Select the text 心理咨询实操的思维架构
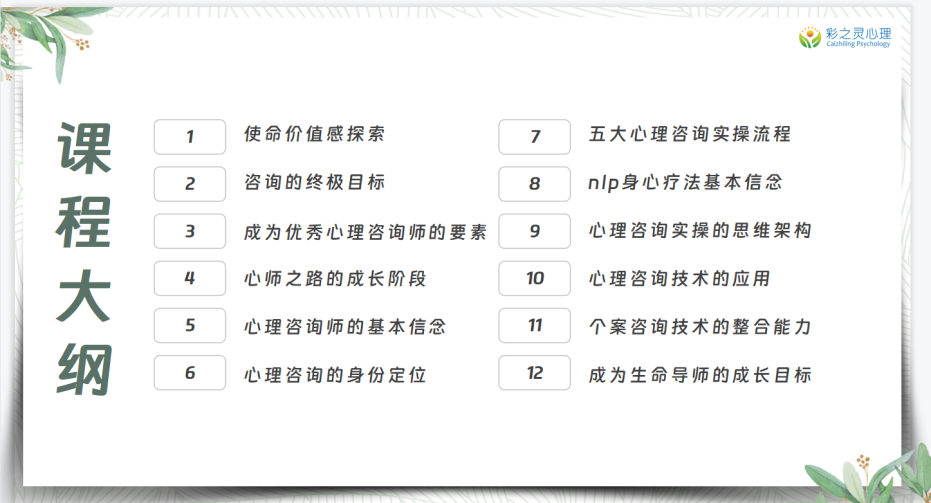Screen dimensions: 931x503 tap(700, 230)
